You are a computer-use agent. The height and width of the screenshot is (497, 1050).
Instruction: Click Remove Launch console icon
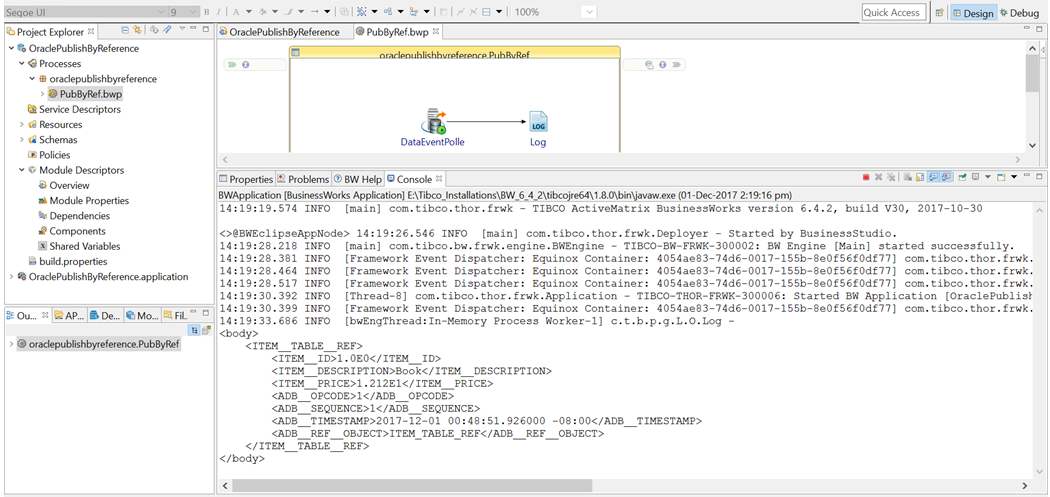(x=879, y=178)
